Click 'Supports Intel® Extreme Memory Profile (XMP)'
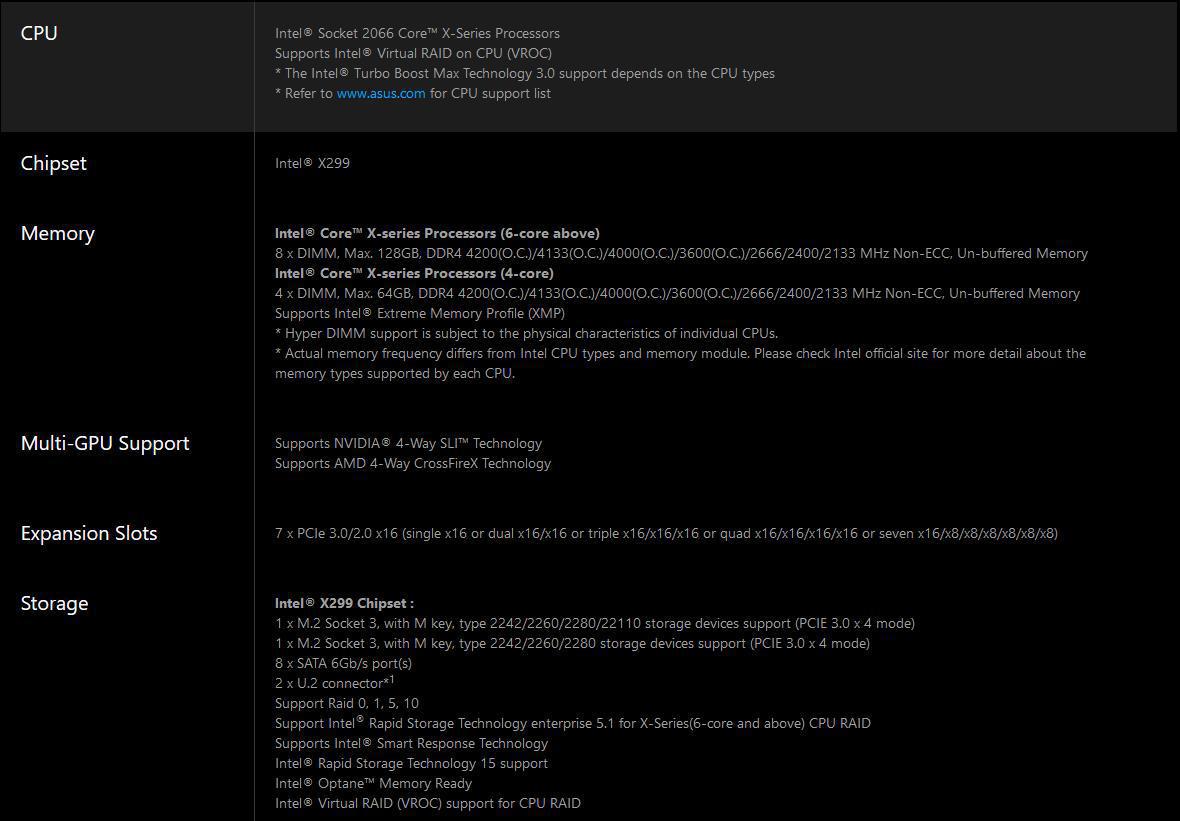 [420, 313]
